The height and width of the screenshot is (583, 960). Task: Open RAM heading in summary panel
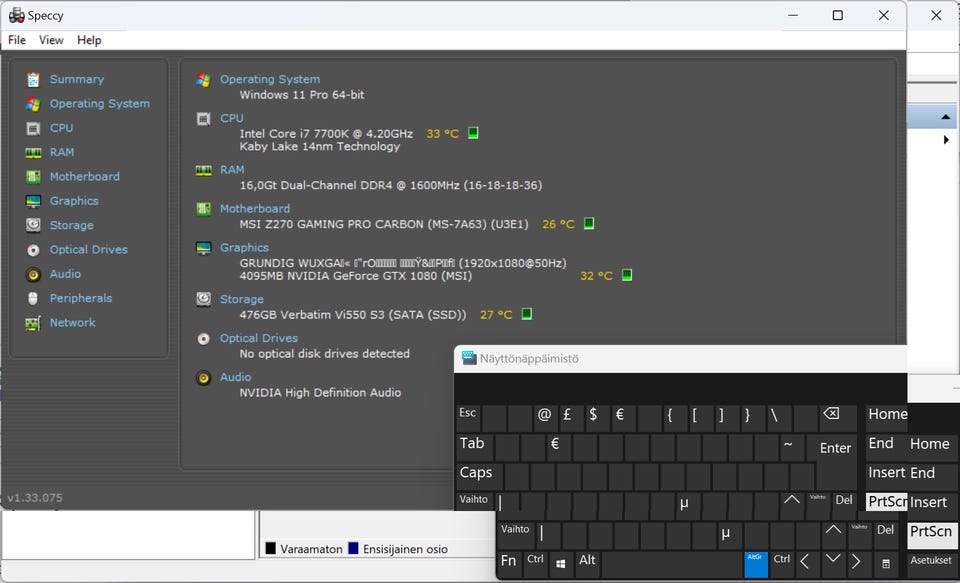[232, 170]
